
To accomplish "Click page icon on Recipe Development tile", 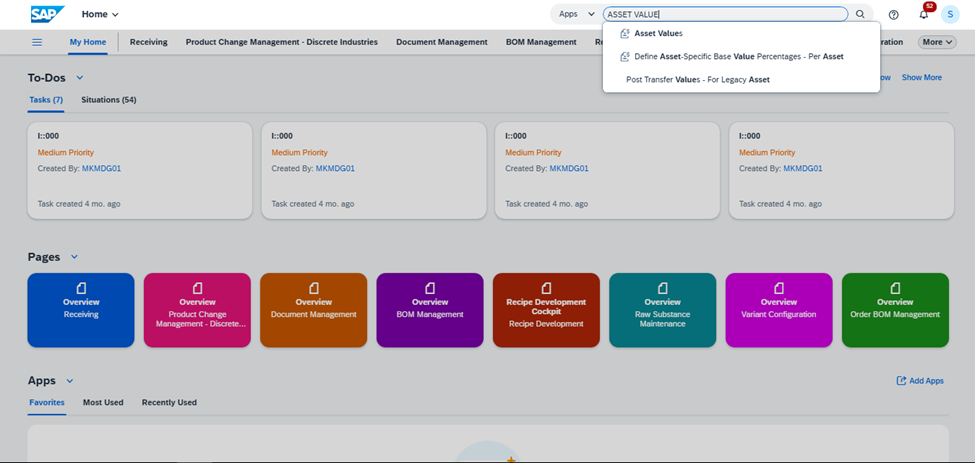I will (x=546, y=288).
